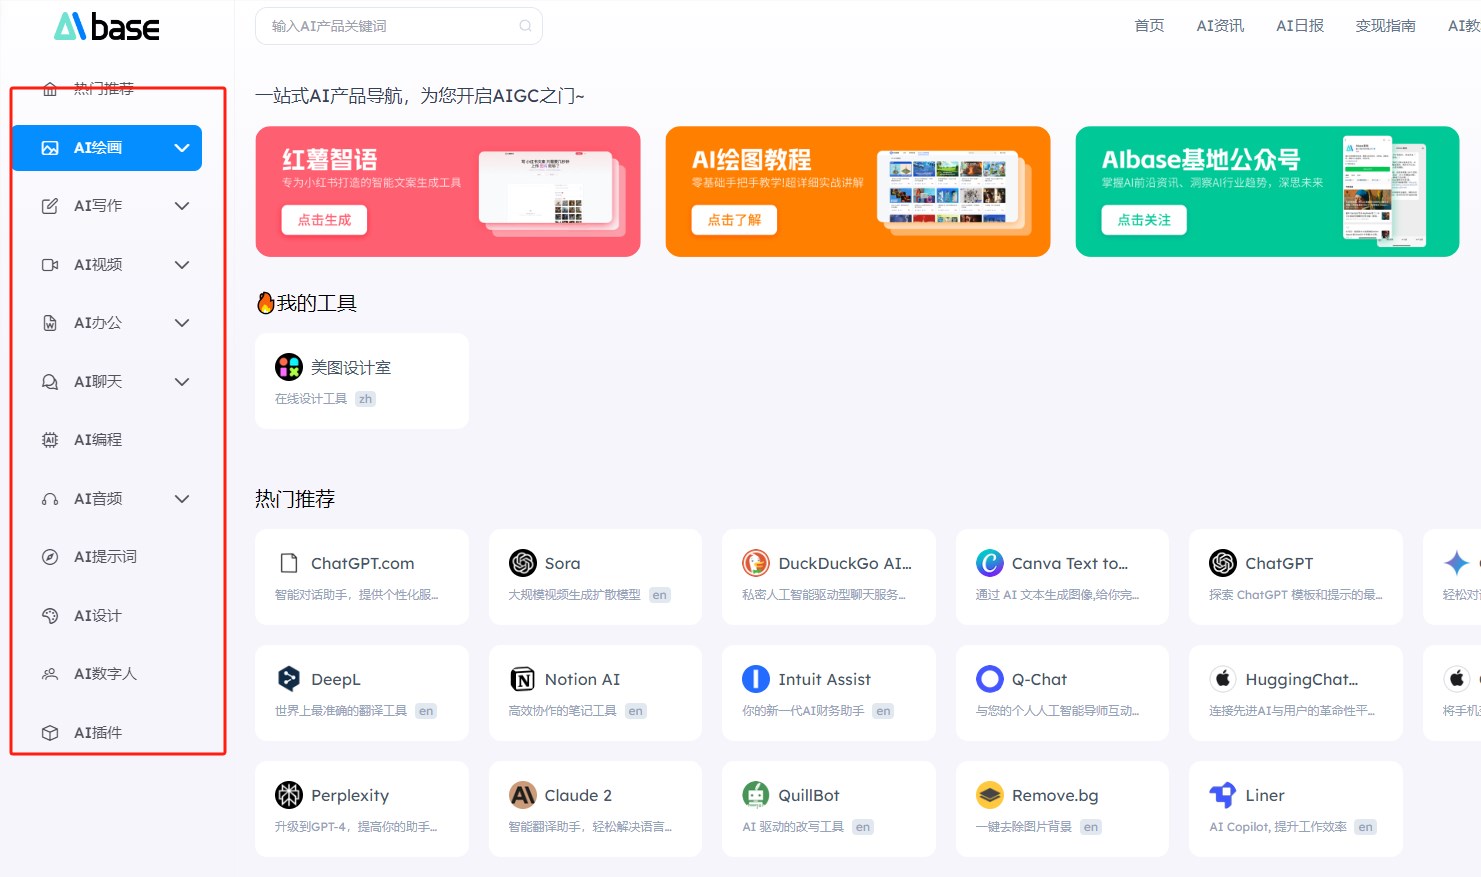Click the 点击了解 button

coord(734,220)
